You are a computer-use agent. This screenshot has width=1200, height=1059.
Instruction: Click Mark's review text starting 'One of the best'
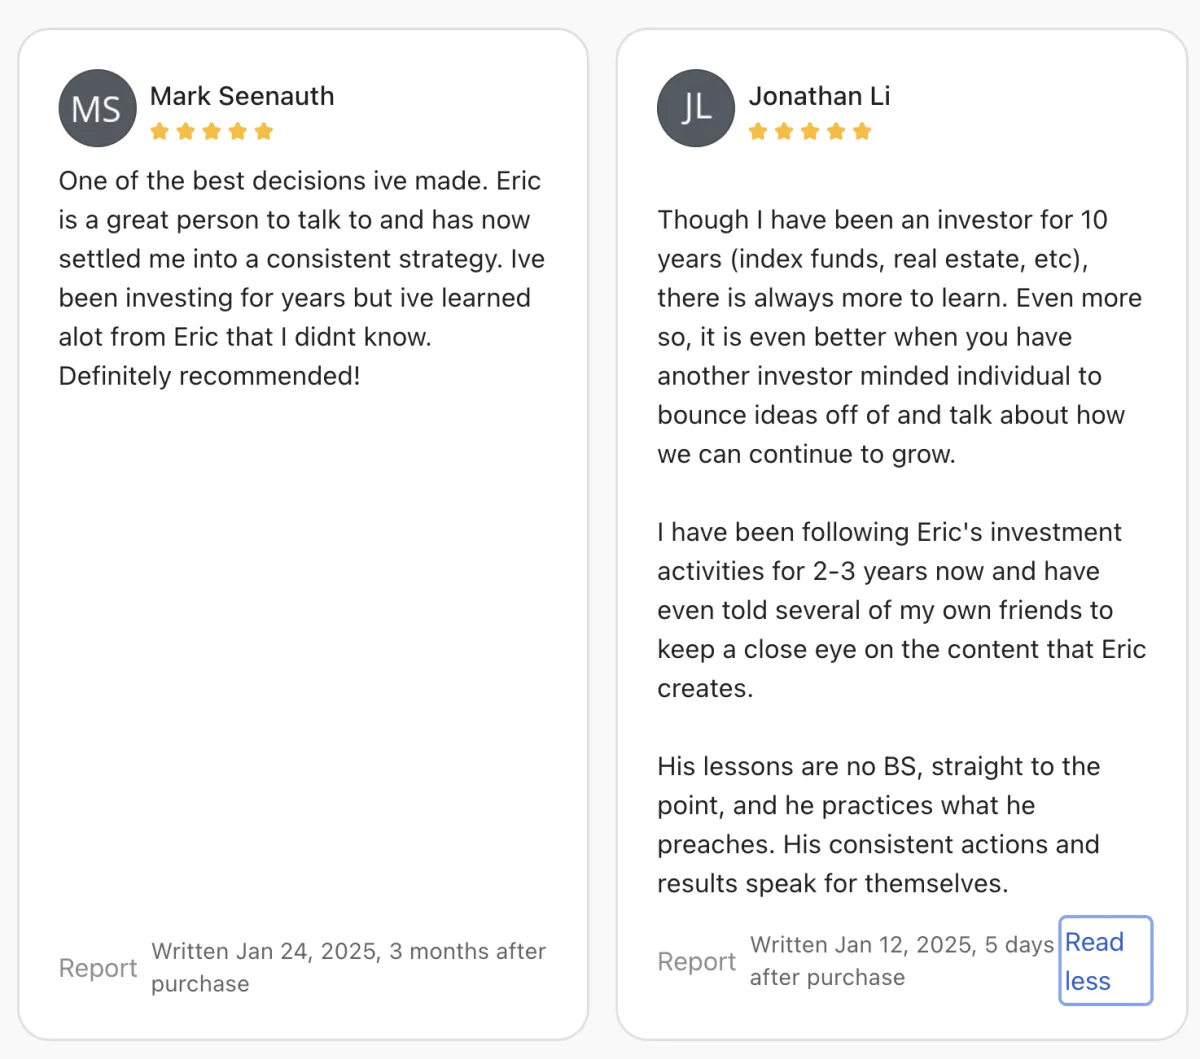click(300, 278)
